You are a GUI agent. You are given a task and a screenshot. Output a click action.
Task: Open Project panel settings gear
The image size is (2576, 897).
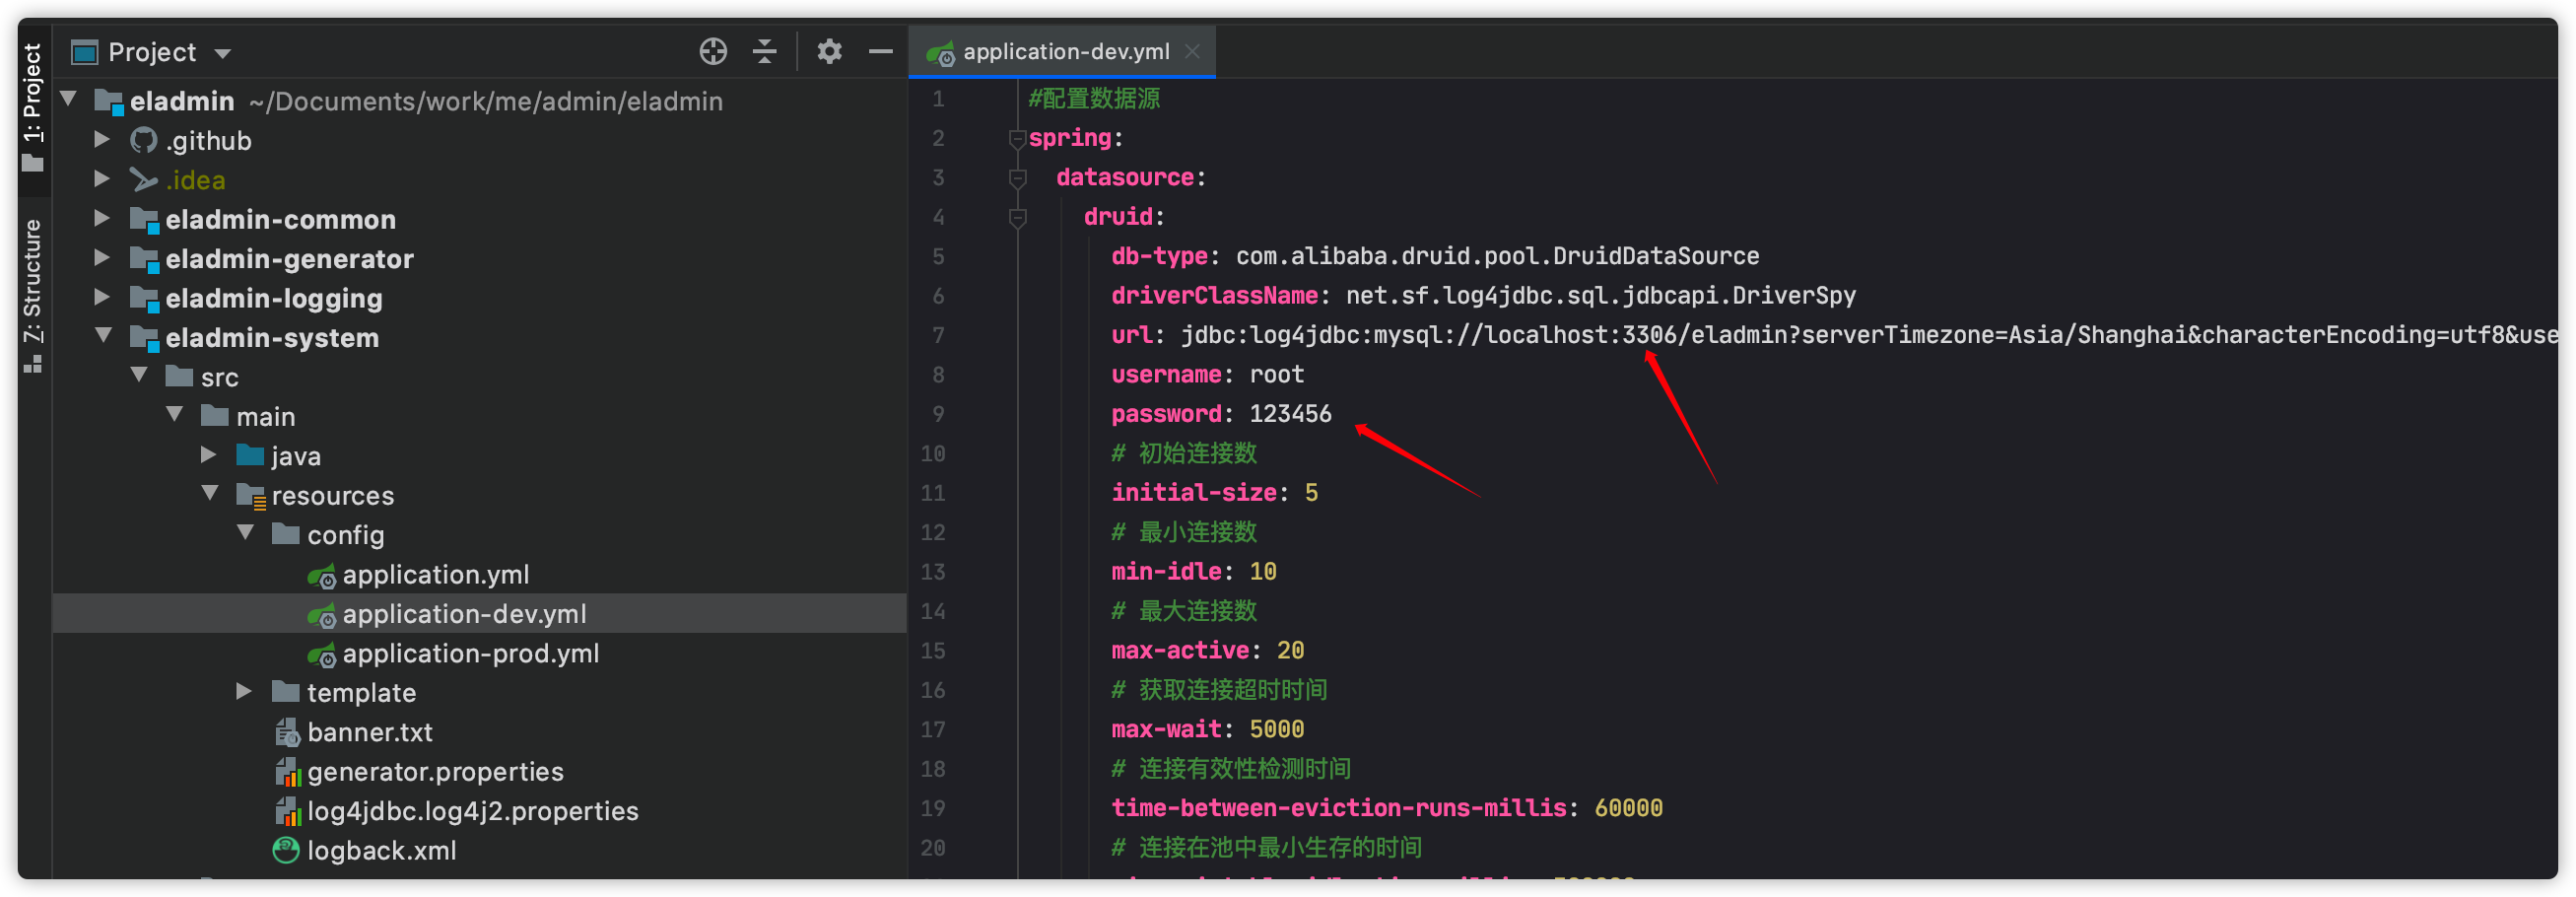click(829, 52)
